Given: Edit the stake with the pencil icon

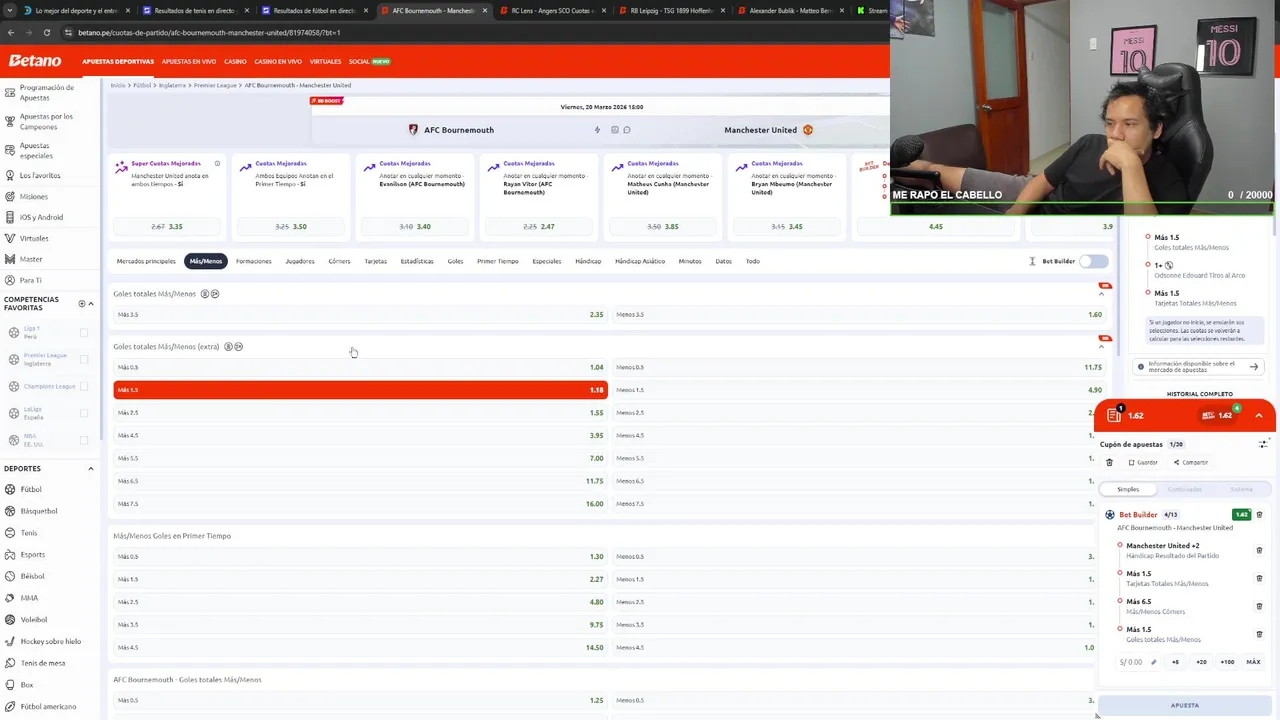Looking at the screenshot, I should coord(1153,662).
